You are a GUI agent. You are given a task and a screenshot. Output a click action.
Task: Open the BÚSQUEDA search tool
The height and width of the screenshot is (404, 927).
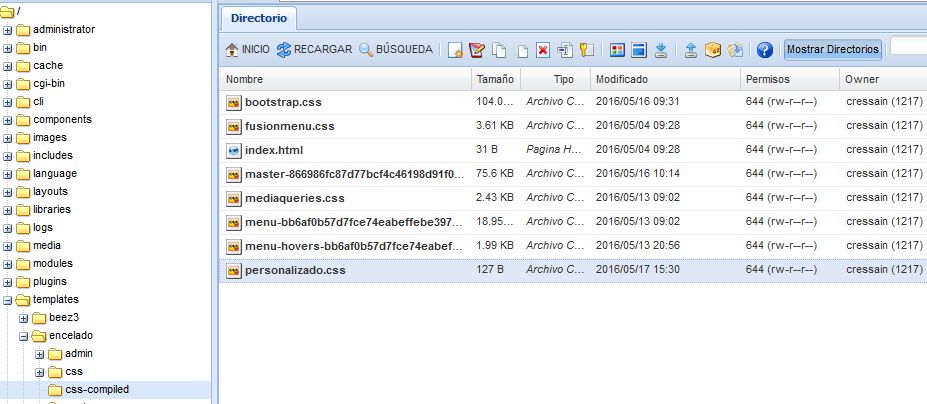pos(396,50)
